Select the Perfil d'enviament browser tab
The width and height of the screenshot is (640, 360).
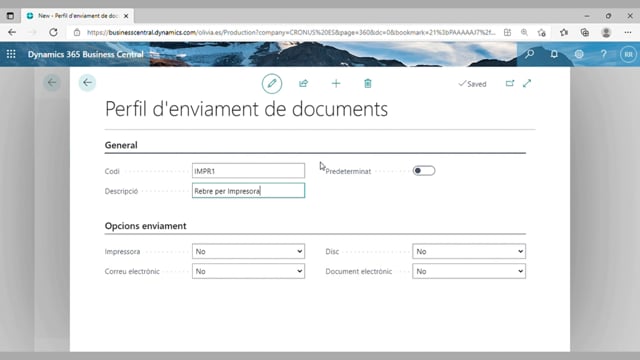78,16
